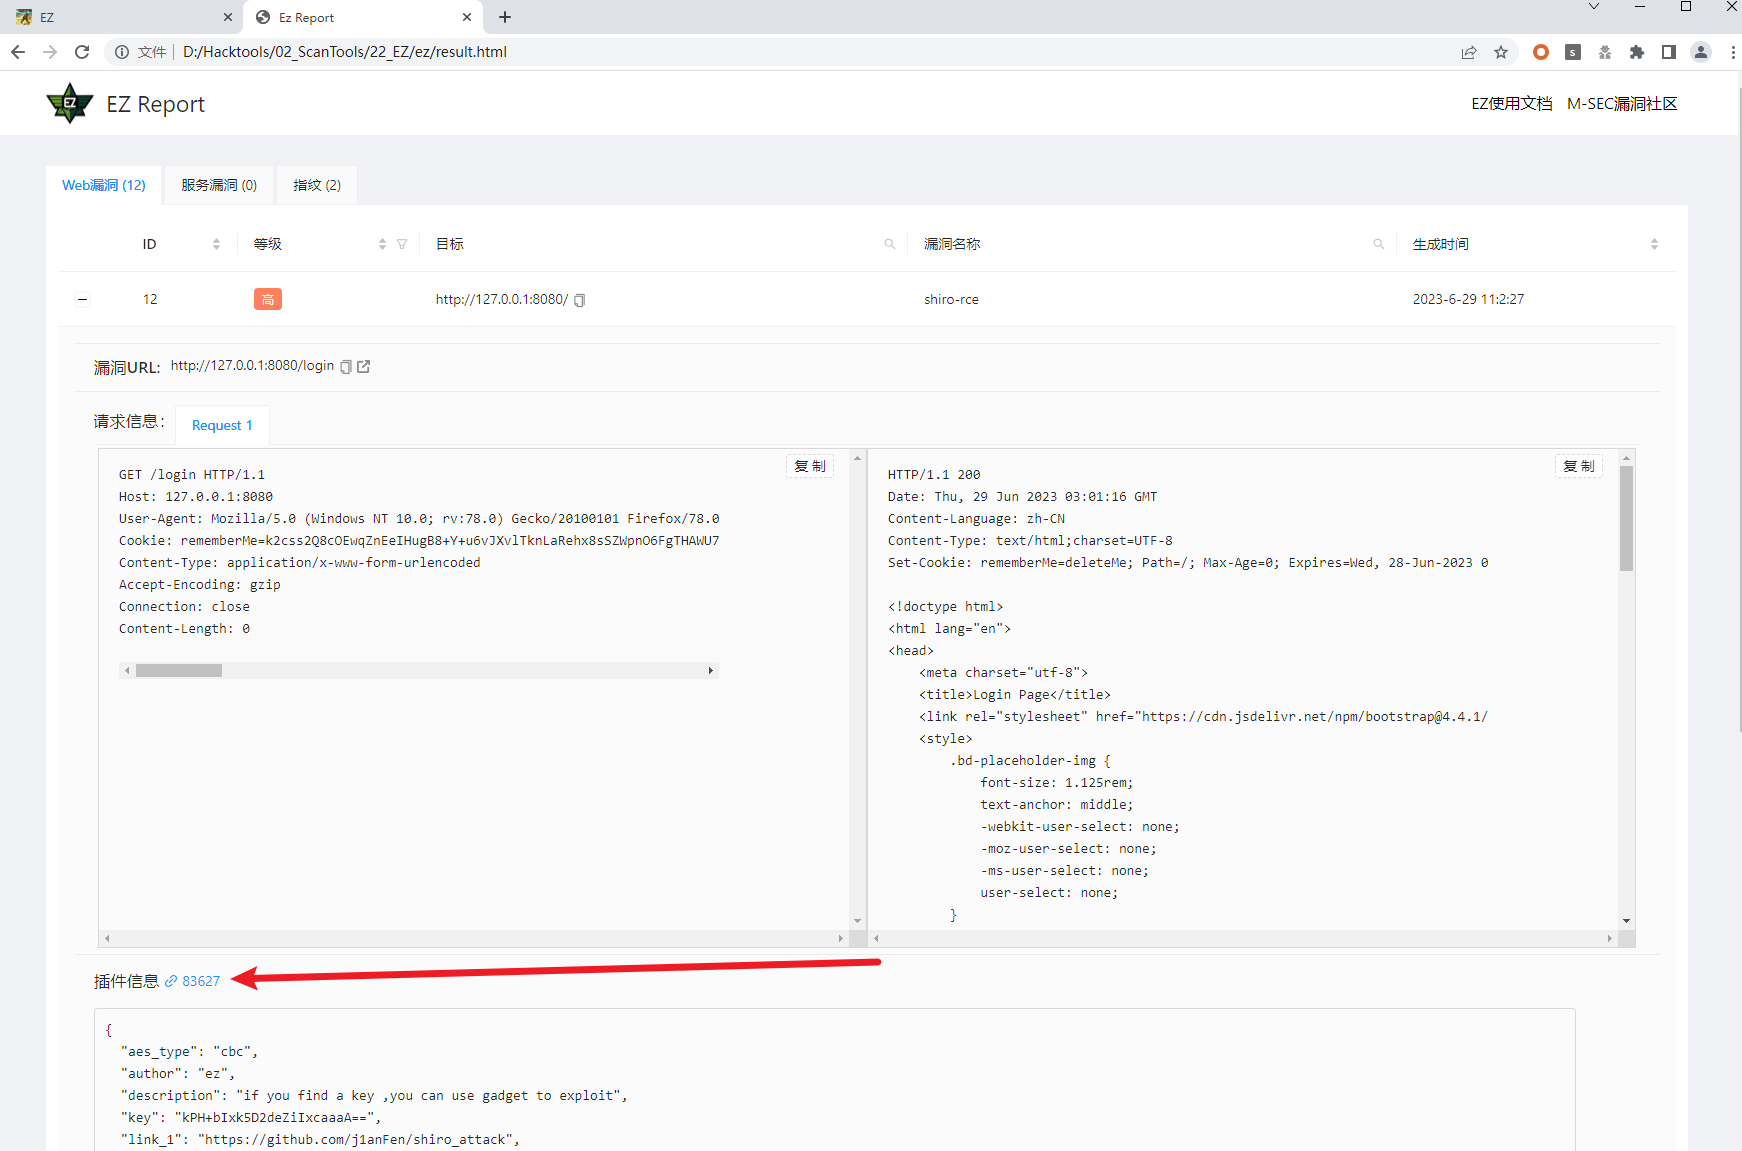This screenshot has height=1151, width=1742.
Task: Copy the vulnerability URL with the copy icon
Action: pos(346,367)
